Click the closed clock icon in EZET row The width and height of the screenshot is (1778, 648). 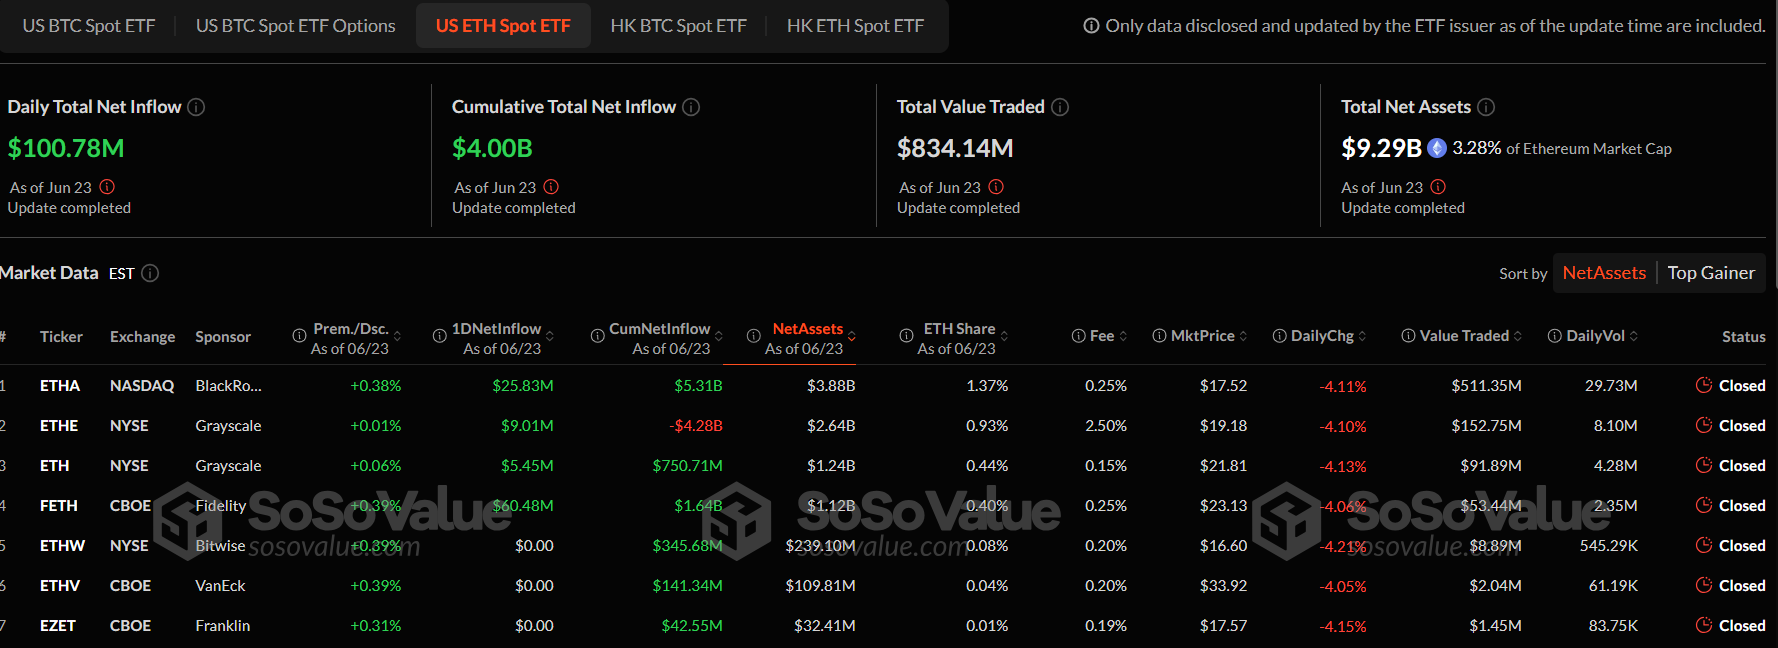point(1704,625)
